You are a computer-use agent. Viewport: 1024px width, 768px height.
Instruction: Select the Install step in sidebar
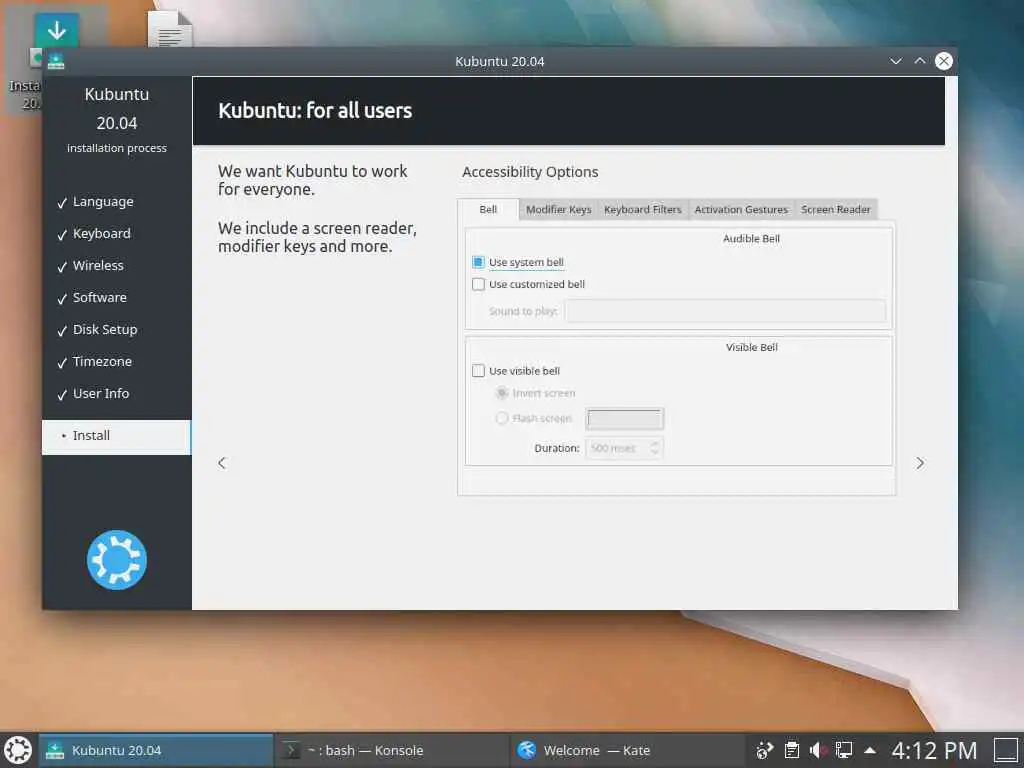(116, 436)
